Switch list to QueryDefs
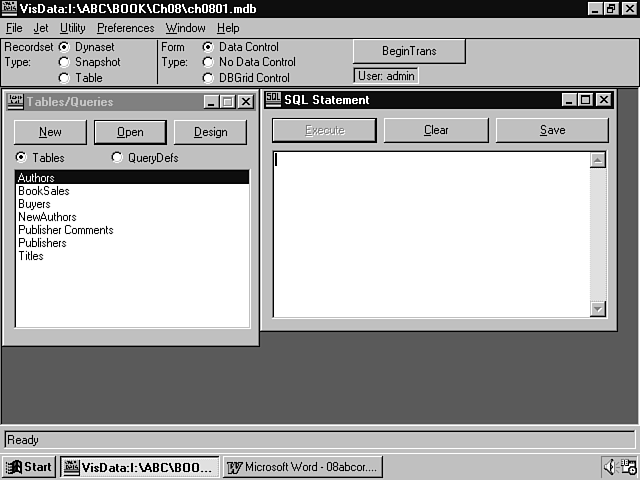Screen dimensions: 640x480 (x=117, y=158)
